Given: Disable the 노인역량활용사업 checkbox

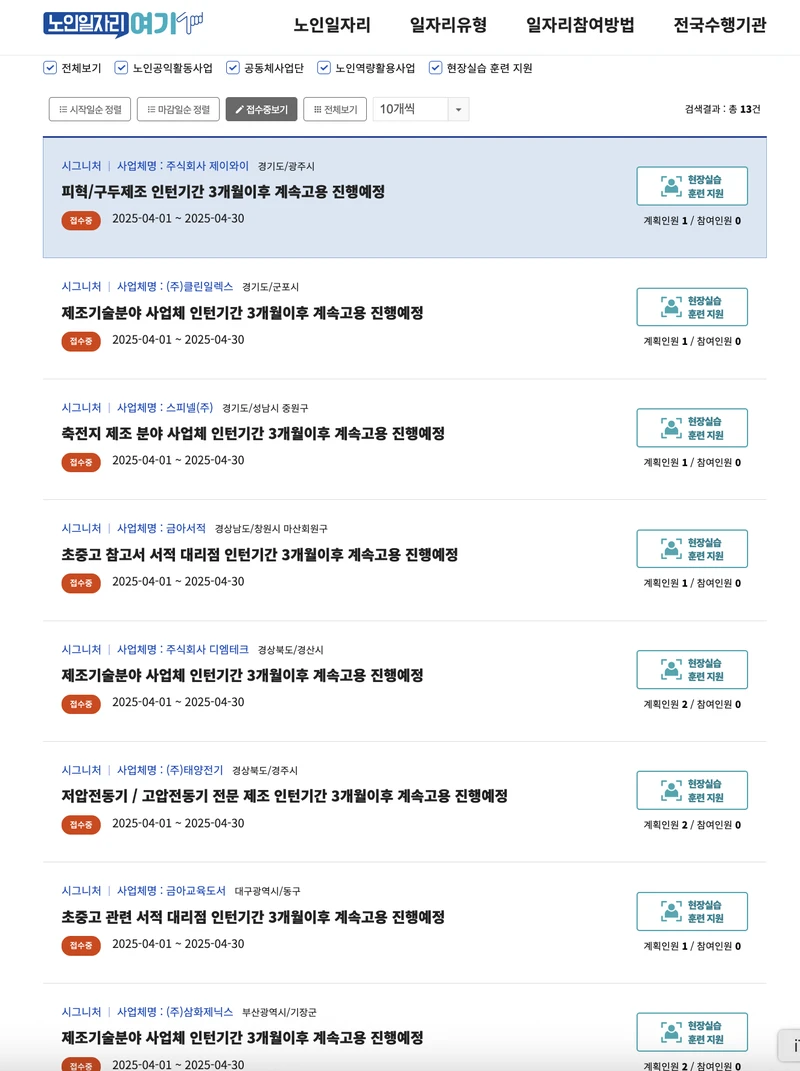Looking at the screenshot, I should pyautogui.click(x=323, y=68).
